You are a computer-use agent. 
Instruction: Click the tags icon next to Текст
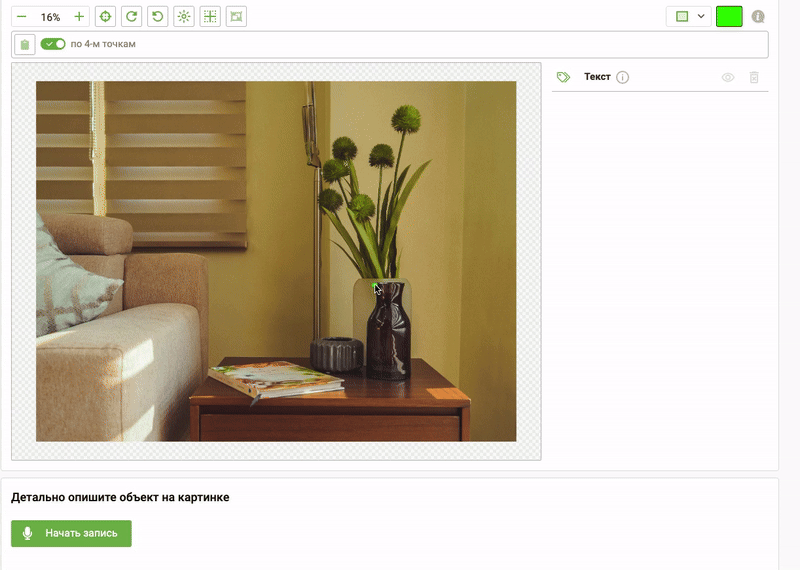pos(563,77)
